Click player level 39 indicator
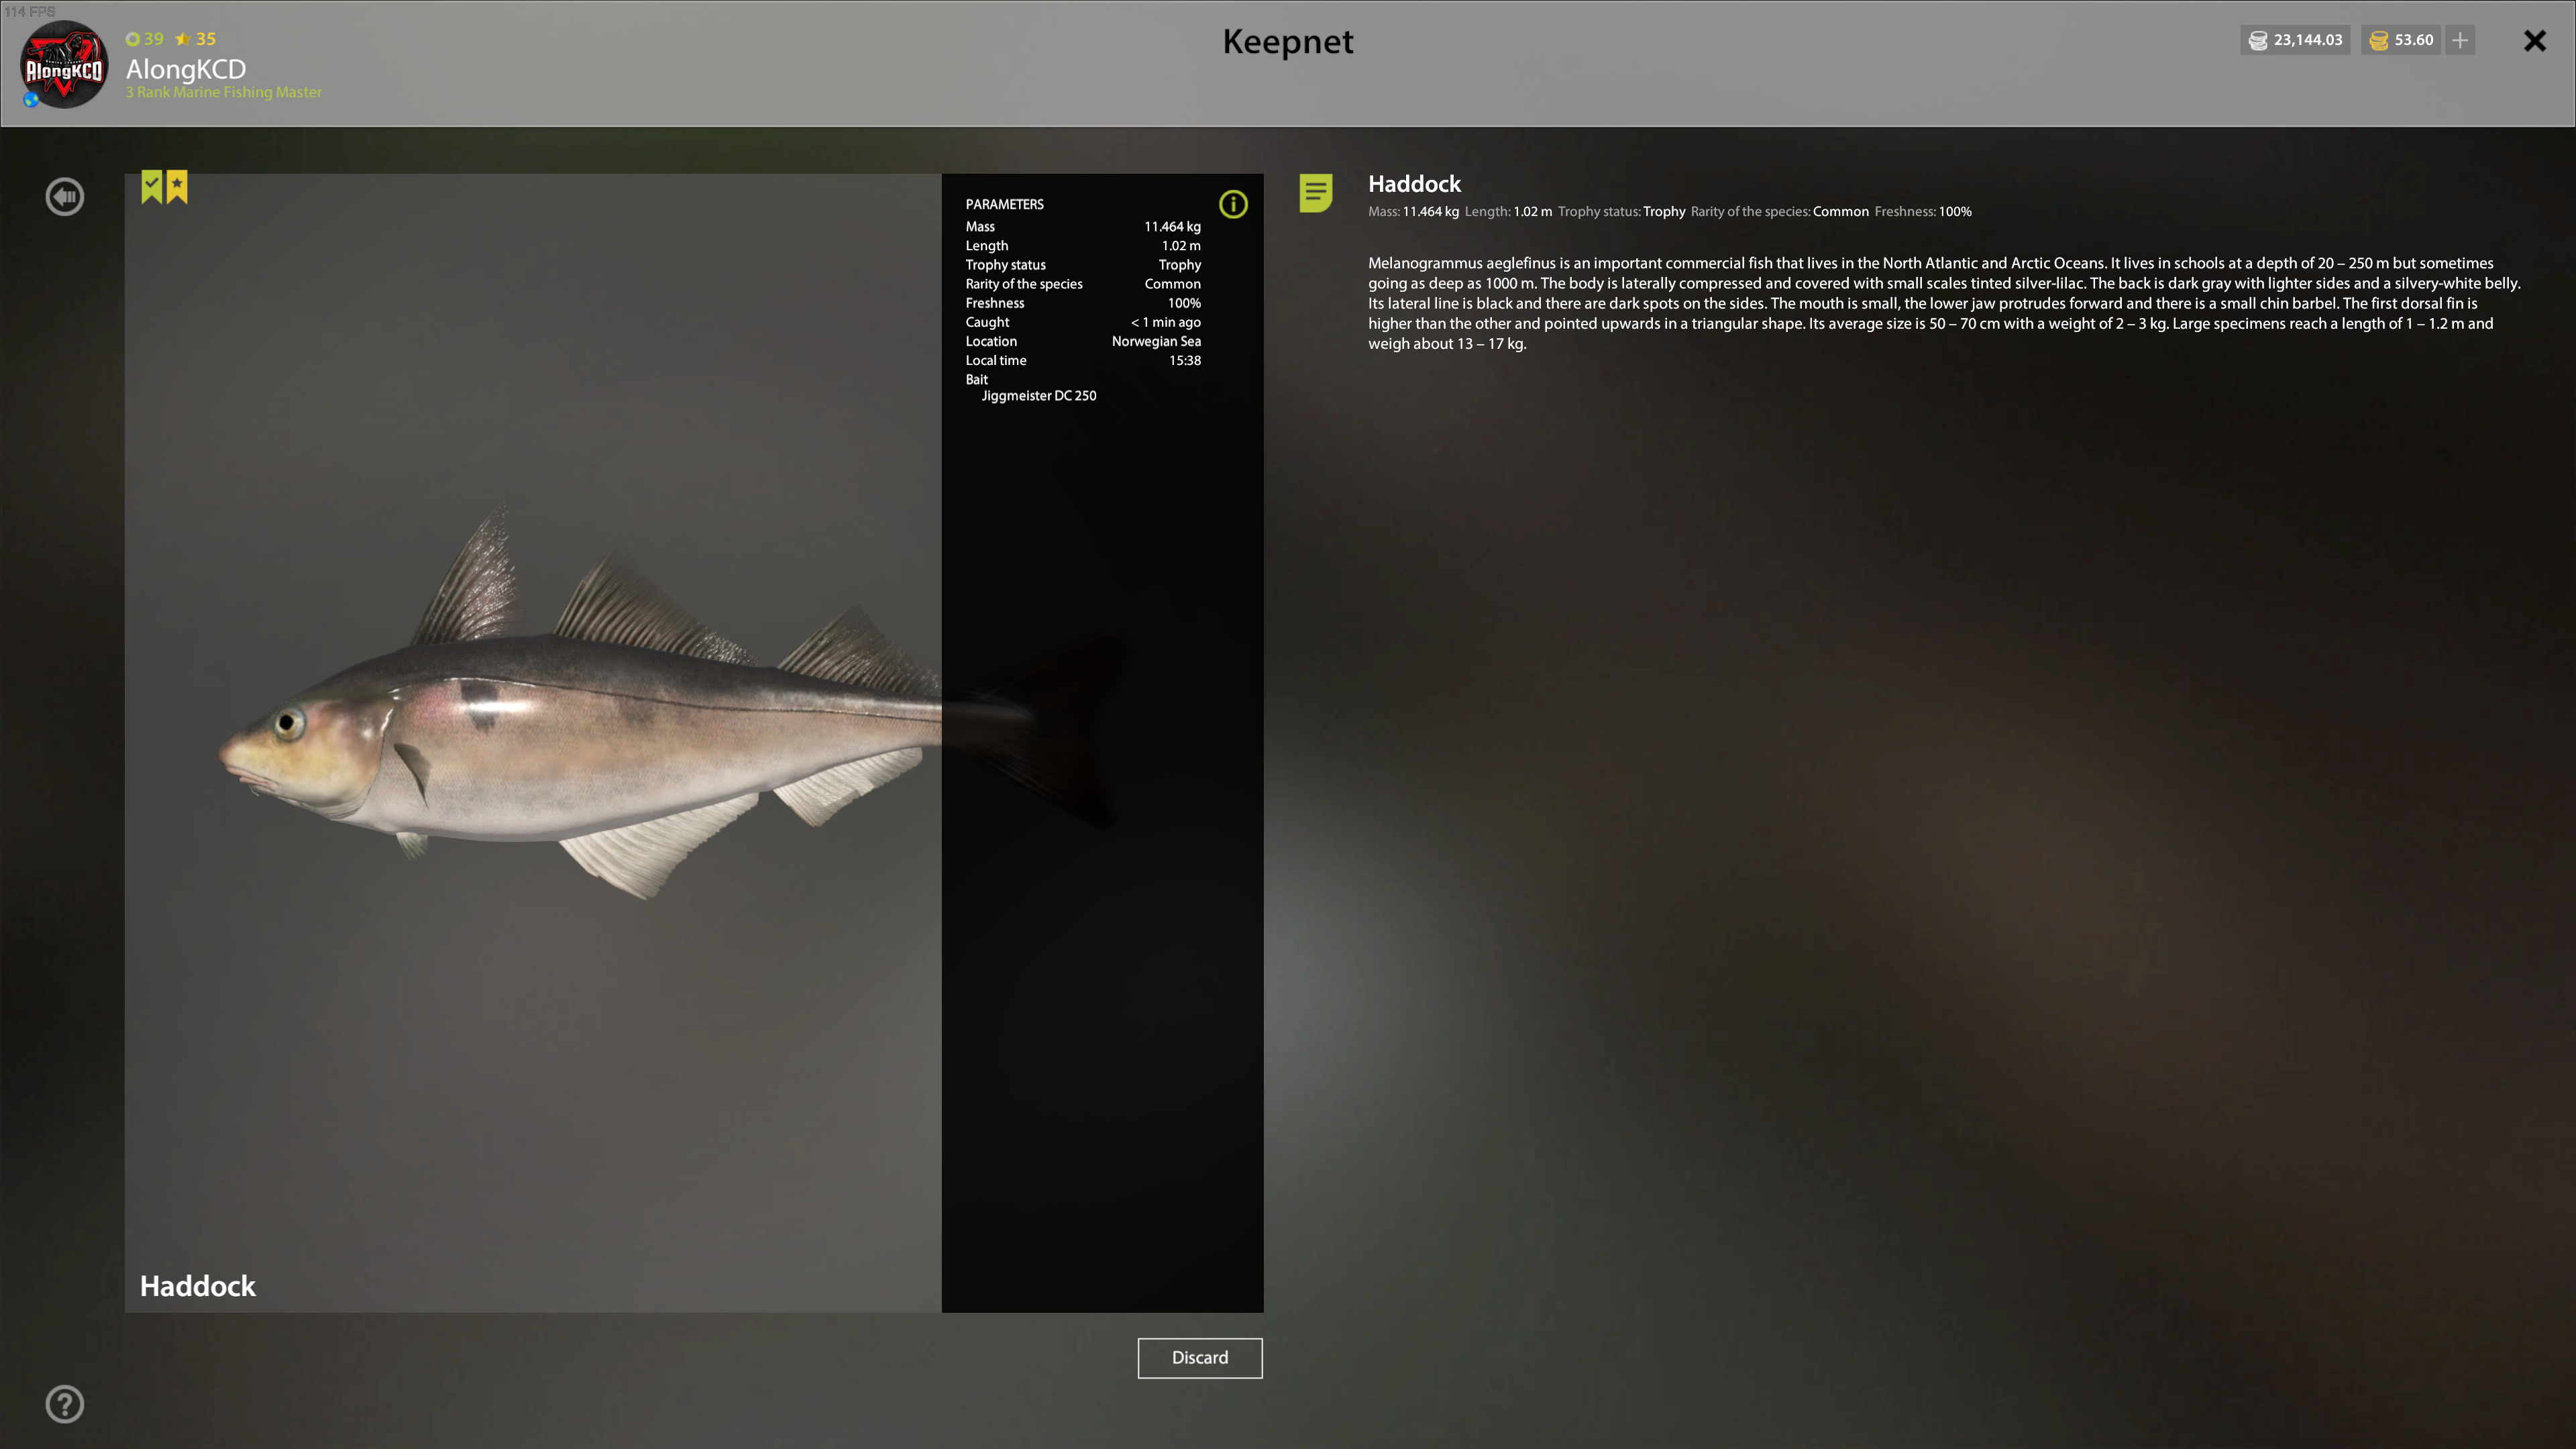The height and width of the screenshot is (1449, 2576). point(145,39)
